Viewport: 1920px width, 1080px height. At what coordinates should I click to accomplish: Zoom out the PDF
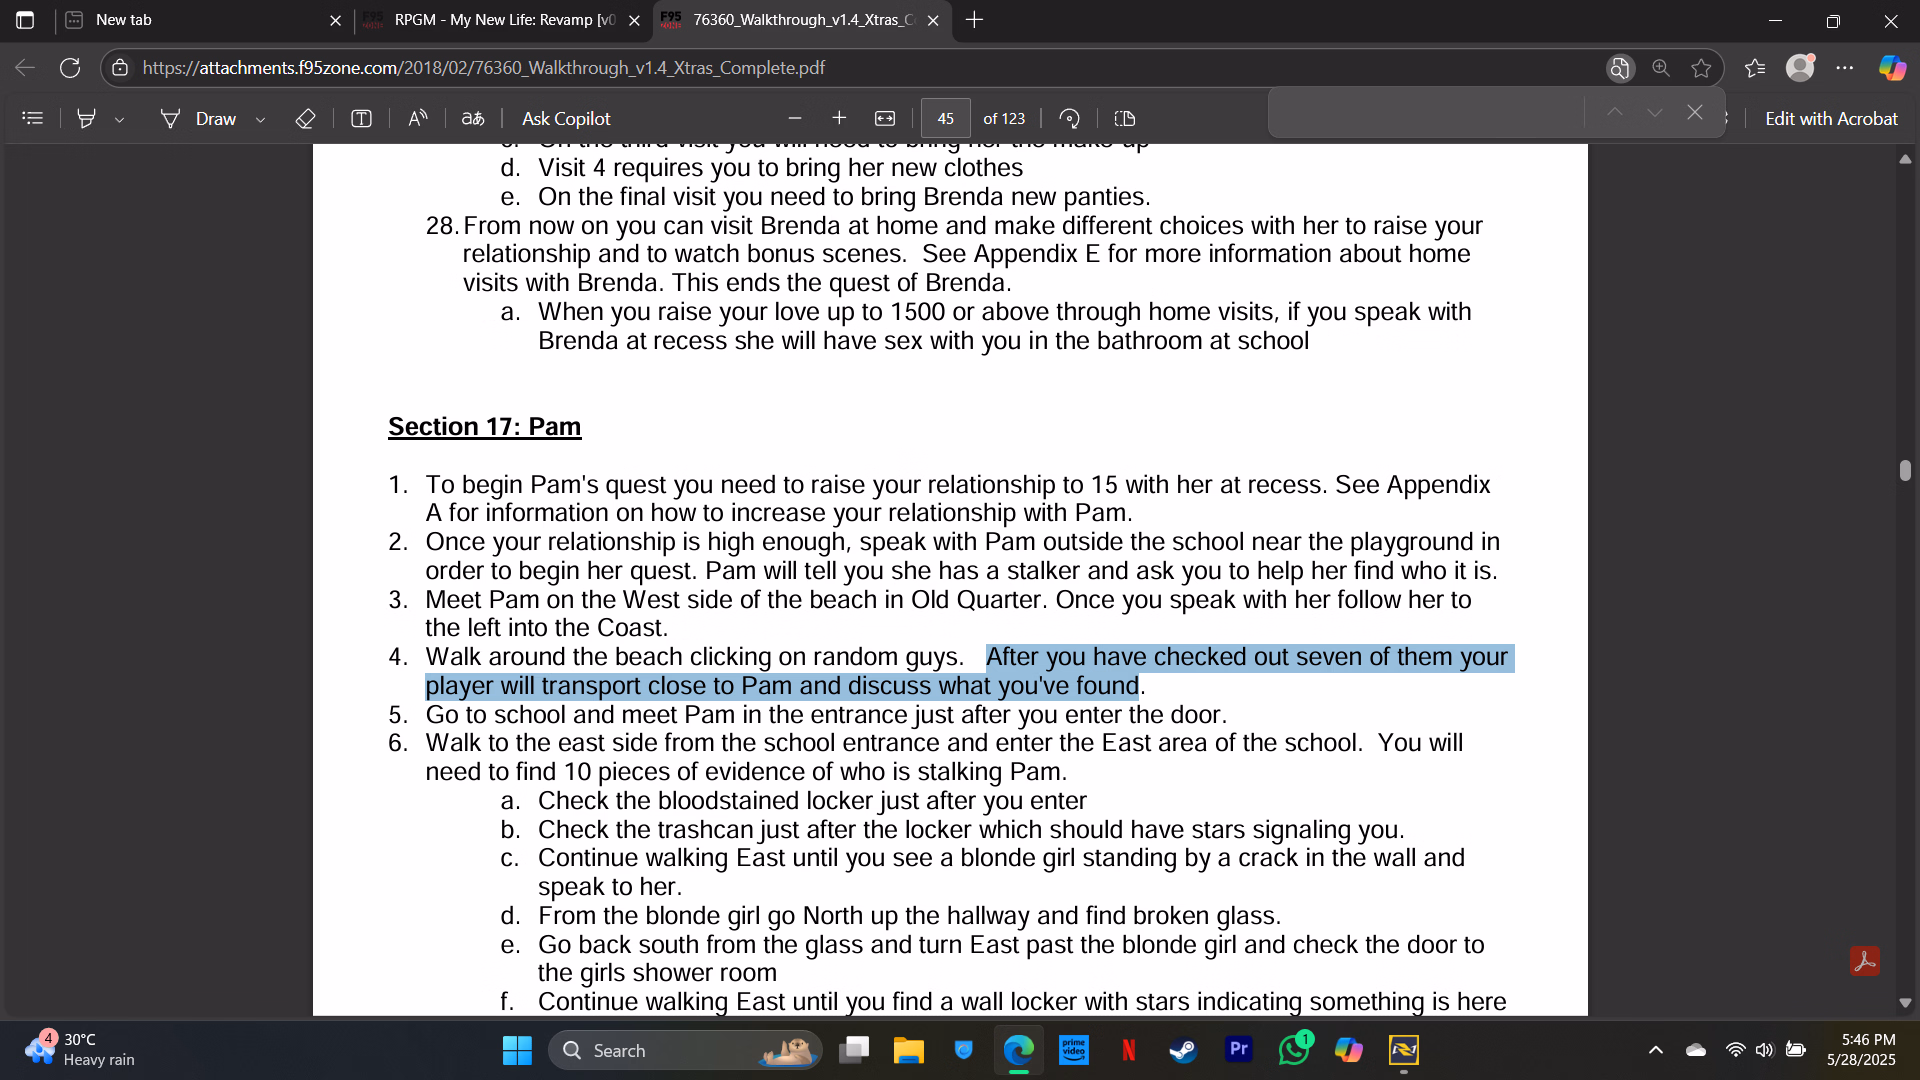tap(795, 118)
